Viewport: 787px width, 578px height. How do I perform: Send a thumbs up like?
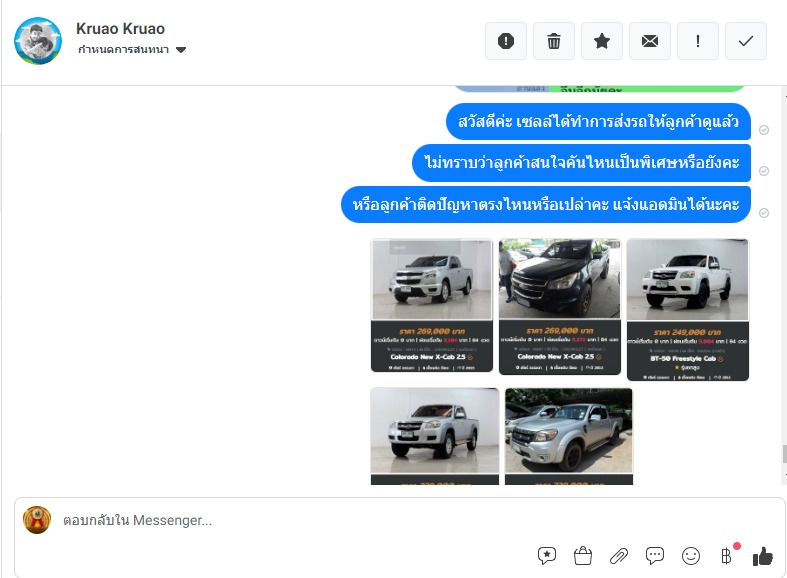click(x=762, y=556)
